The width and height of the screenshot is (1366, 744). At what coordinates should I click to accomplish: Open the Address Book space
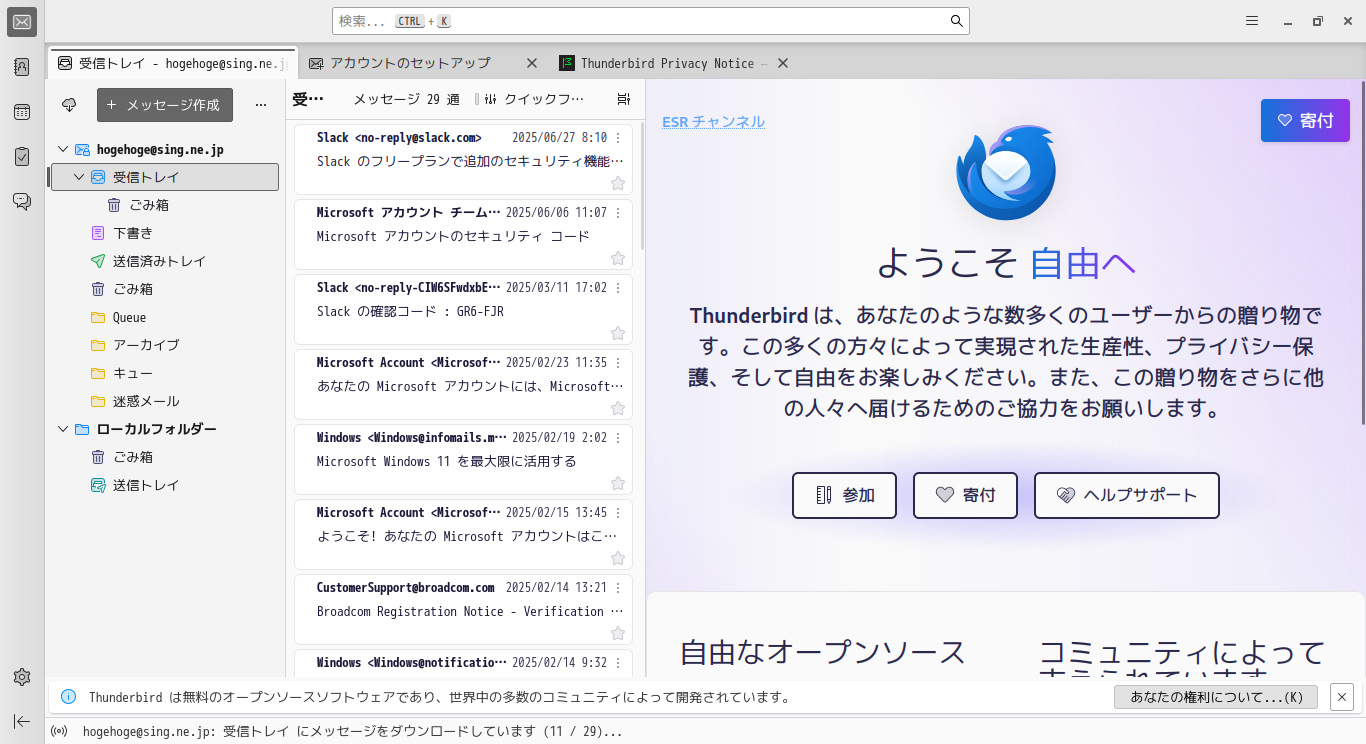click(22, 67)
